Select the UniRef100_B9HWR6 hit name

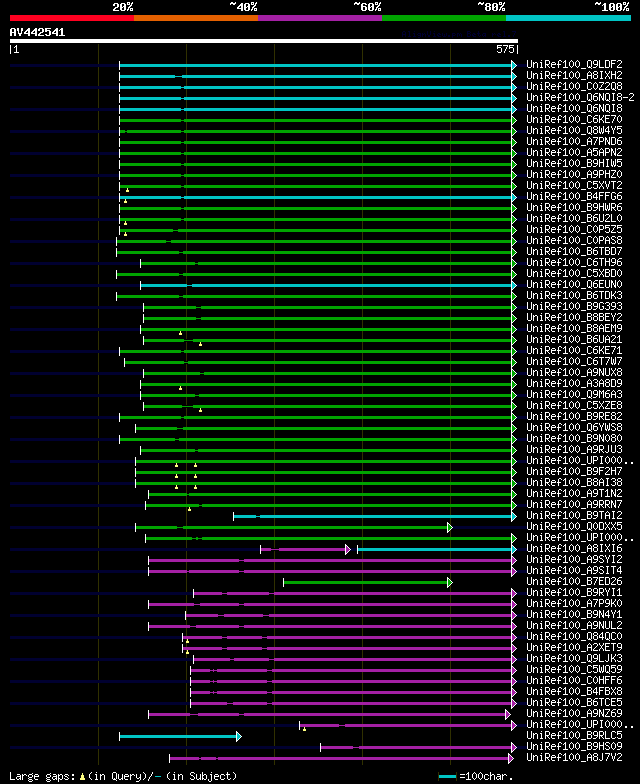(574, 208)
